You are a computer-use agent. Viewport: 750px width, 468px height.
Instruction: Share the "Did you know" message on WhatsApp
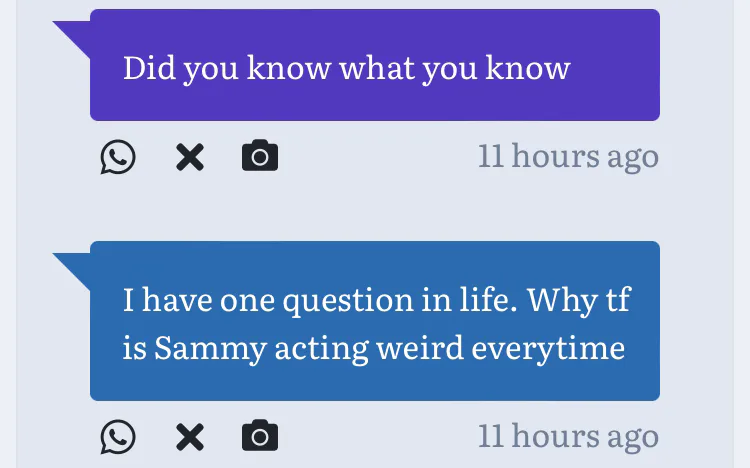(x=118, y=157)
